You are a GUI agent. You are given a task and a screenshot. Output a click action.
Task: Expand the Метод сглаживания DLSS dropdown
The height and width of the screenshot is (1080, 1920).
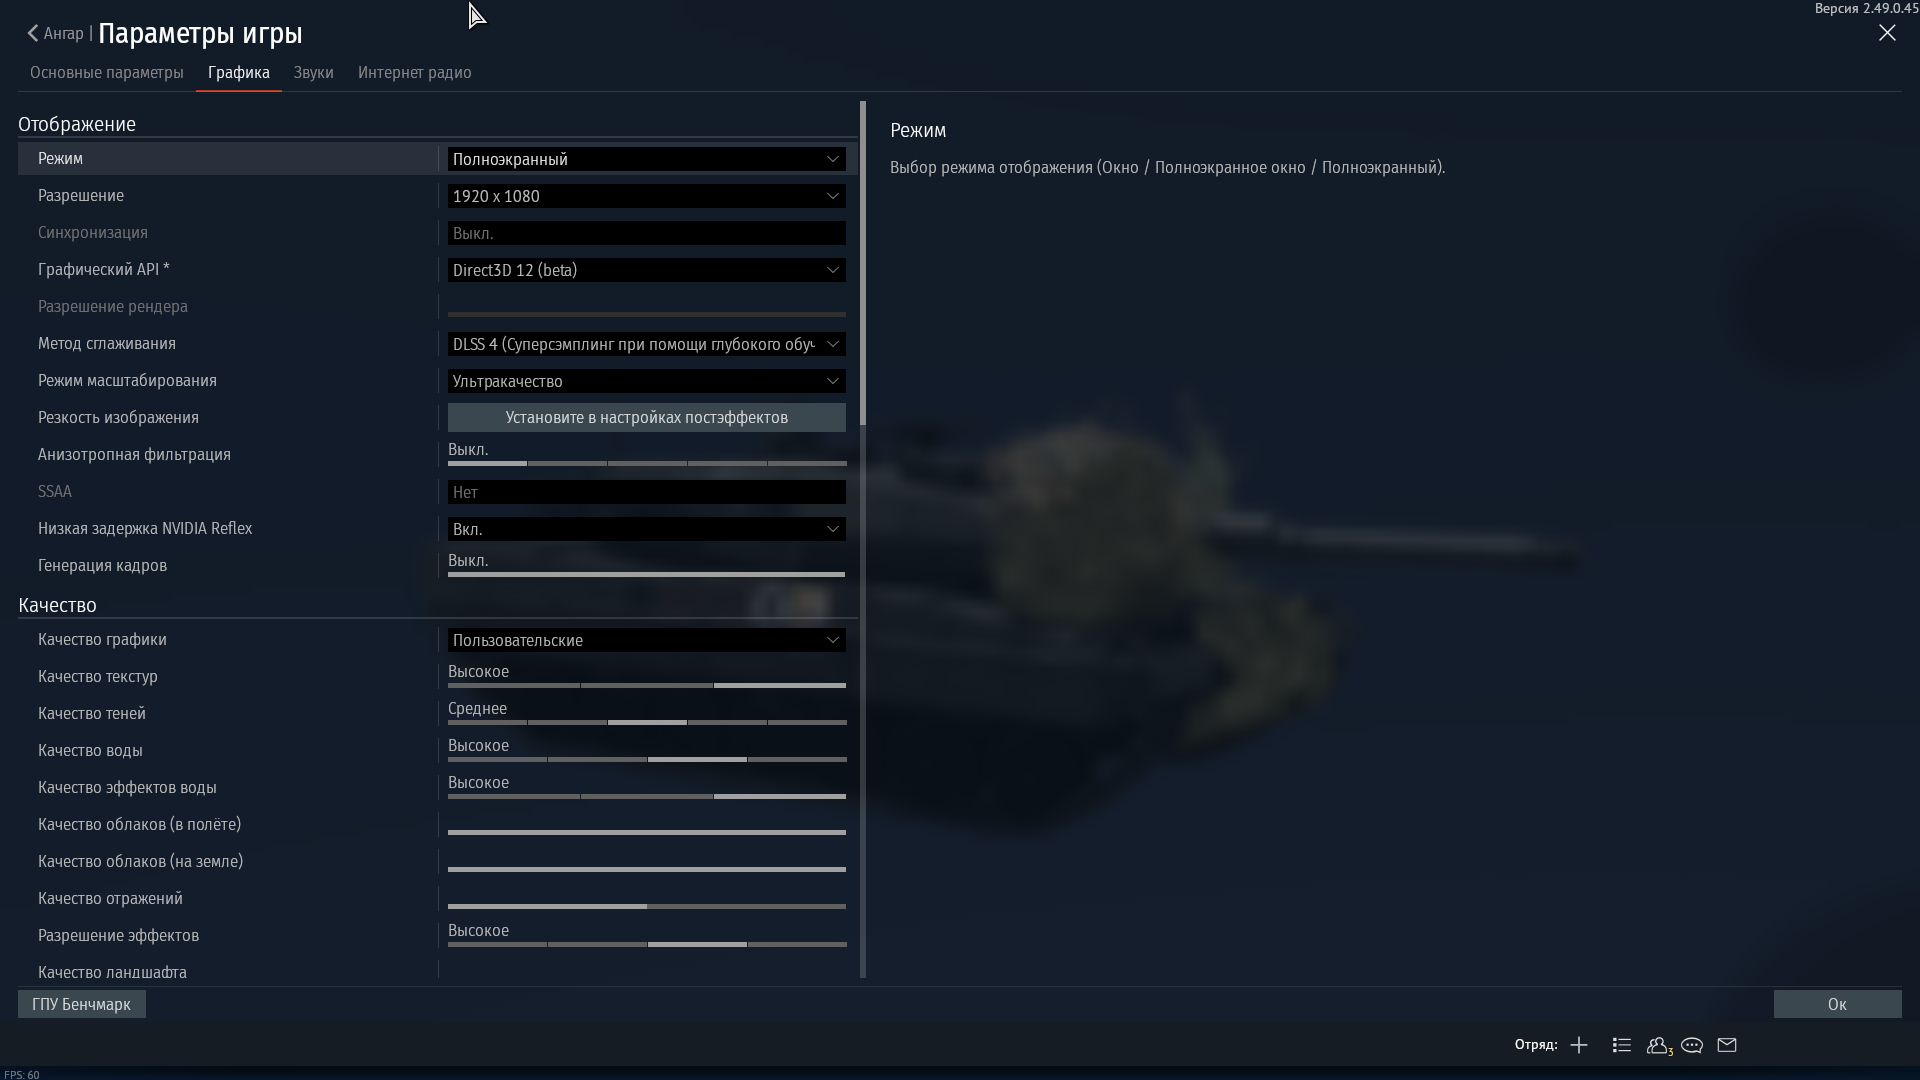pyautogui.click(x=646, y=344)
